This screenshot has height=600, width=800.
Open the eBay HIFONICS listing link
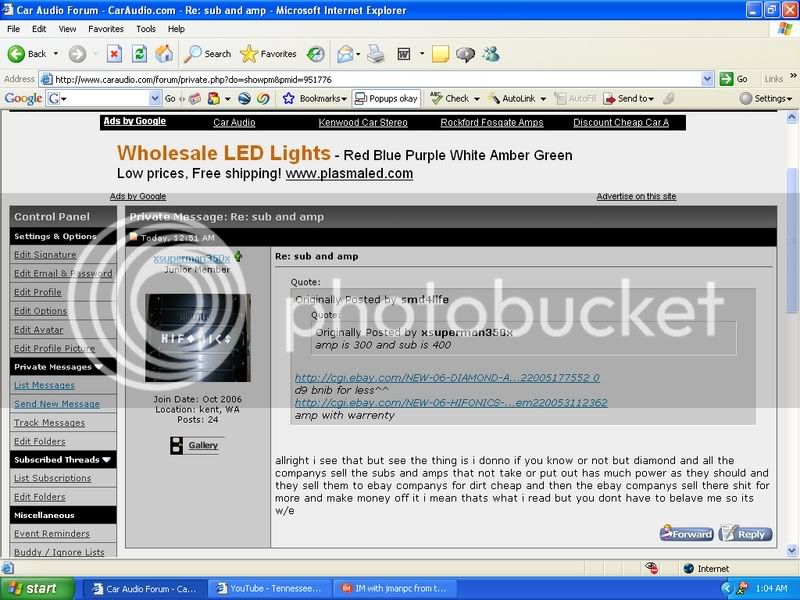point(451,403)
